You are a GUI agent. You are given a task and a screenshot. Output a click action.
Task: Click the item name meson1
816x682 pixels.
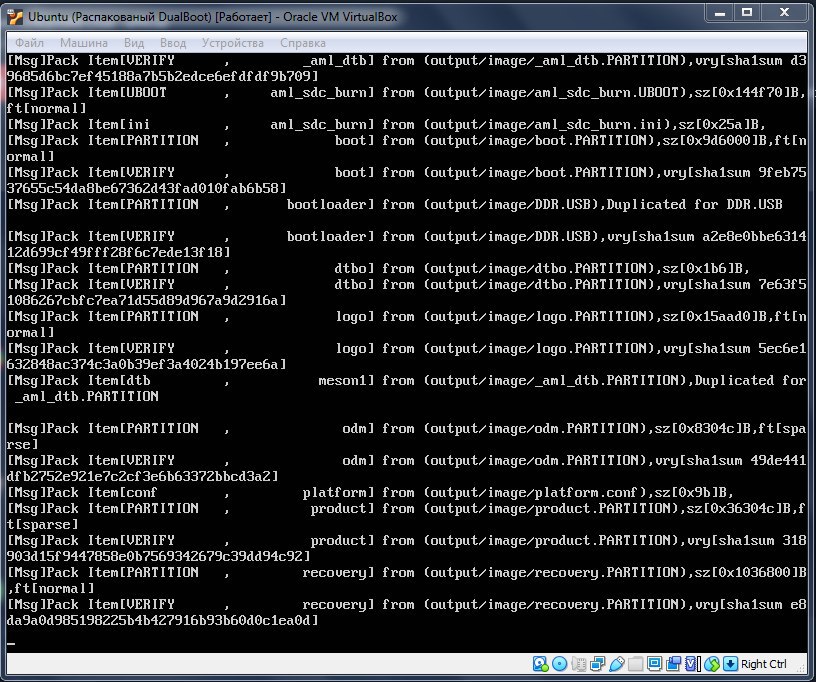tap(342, 381)
